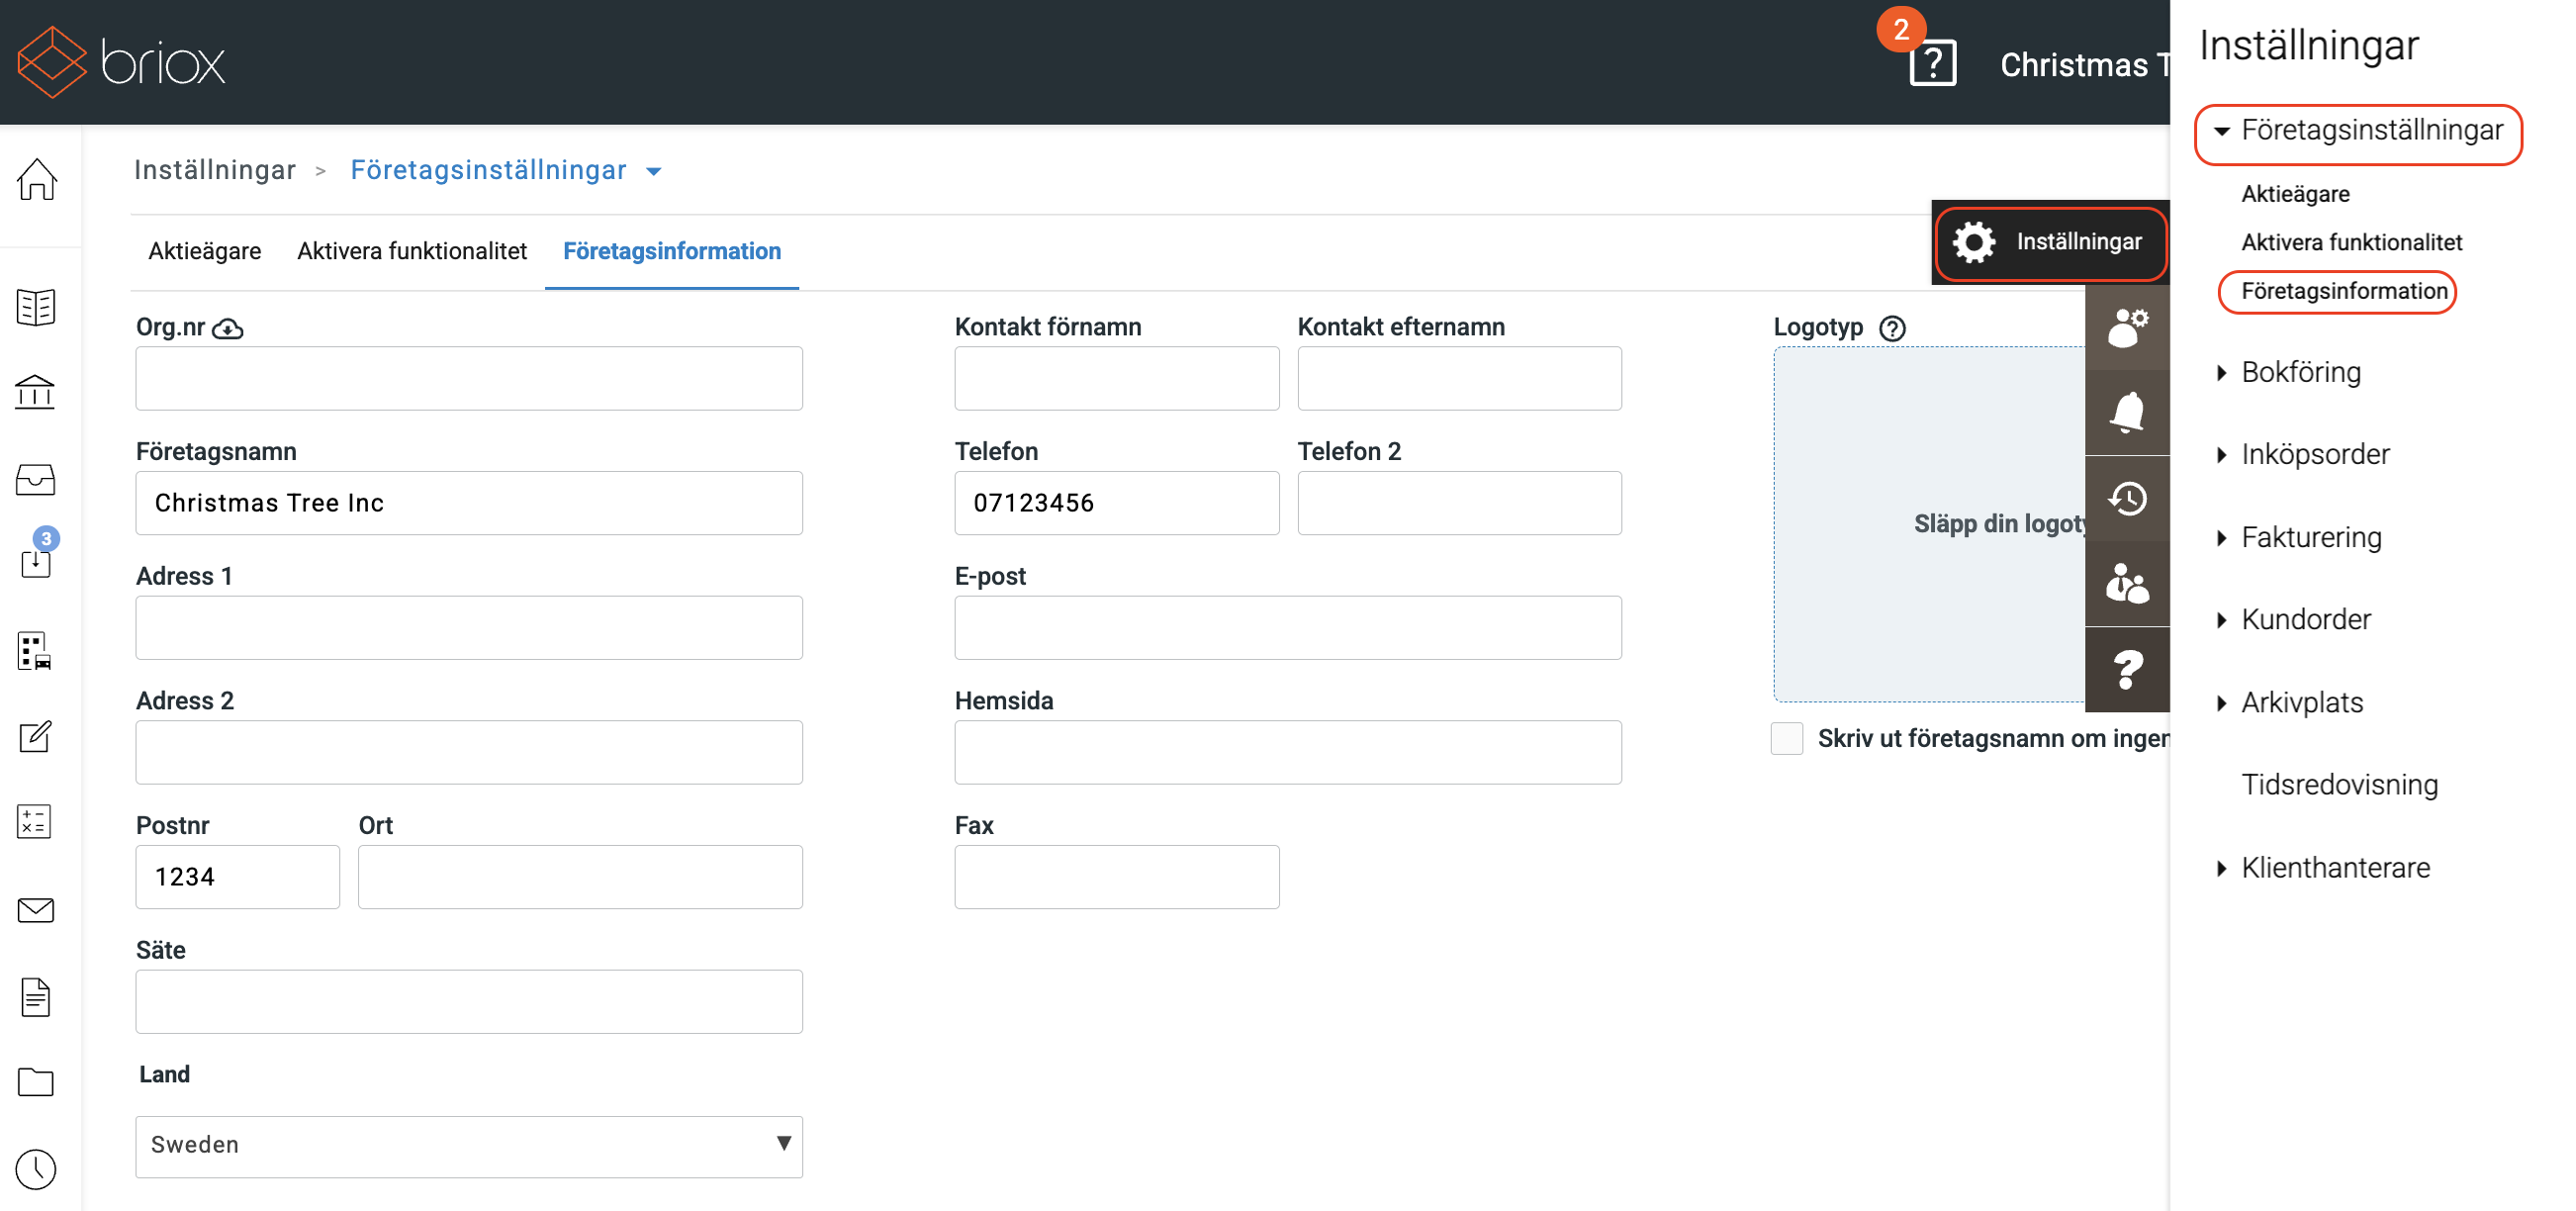Viewport: 2576px width, 1211px height.
Task: Click the Adress 2 input field
Action: [x=469, y=752]
